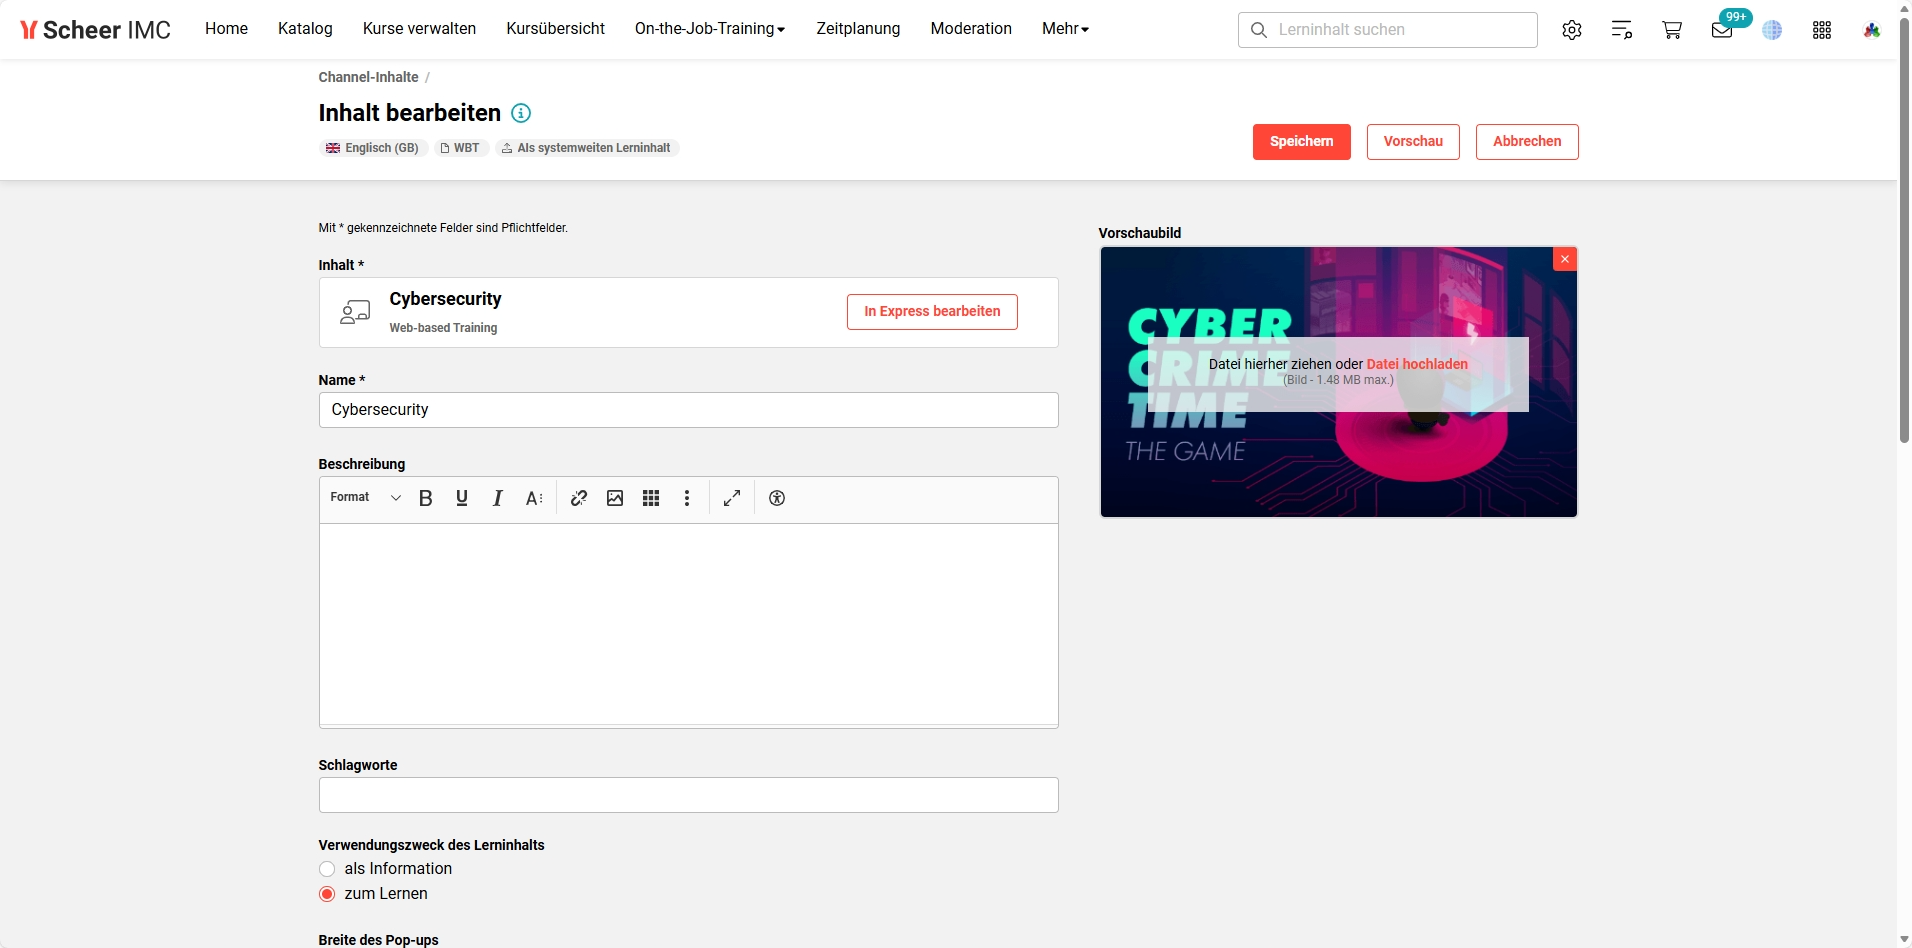Click inside the Beschreibung text area

point(688,624)
